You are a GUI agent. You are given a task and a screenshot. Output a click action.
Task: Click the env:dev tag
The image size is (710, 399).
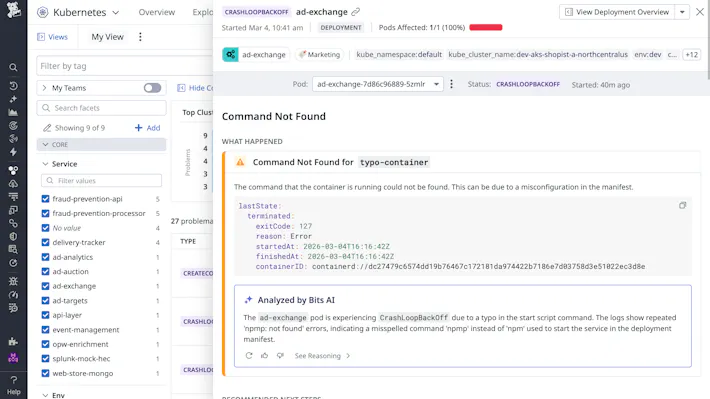pyautogui.click(x=648, y=54)
